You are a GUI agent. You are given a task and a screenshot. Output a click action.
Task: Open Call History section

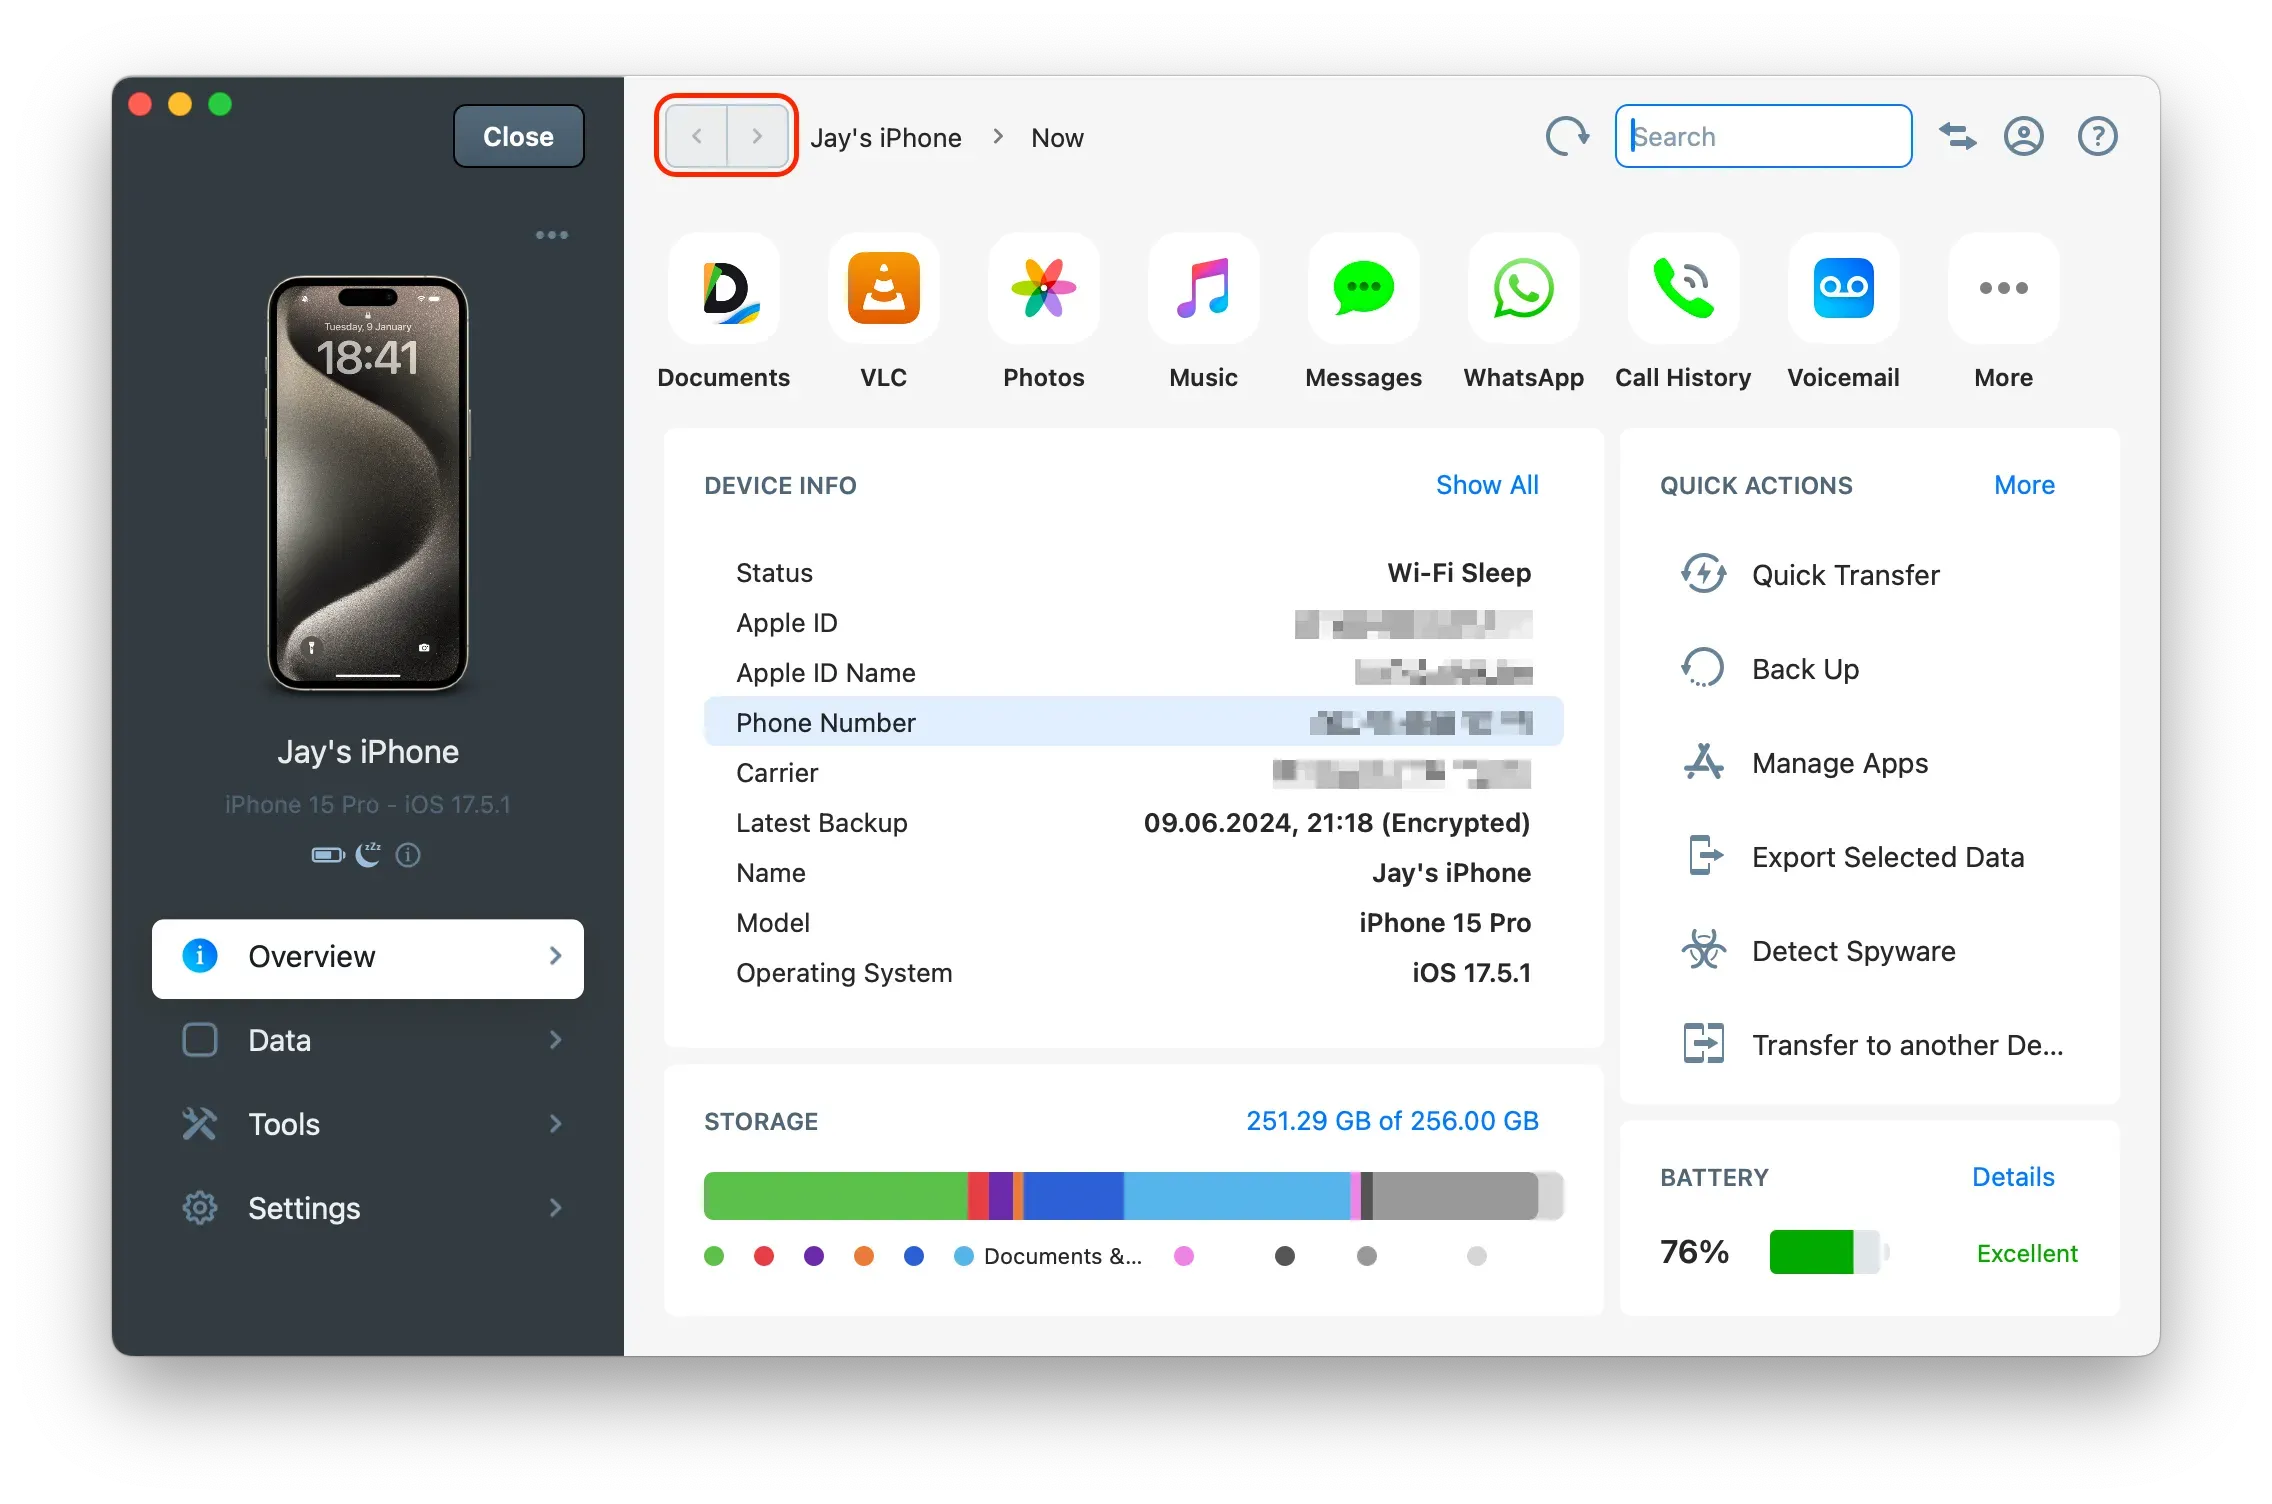click(x=1683, y=289)
